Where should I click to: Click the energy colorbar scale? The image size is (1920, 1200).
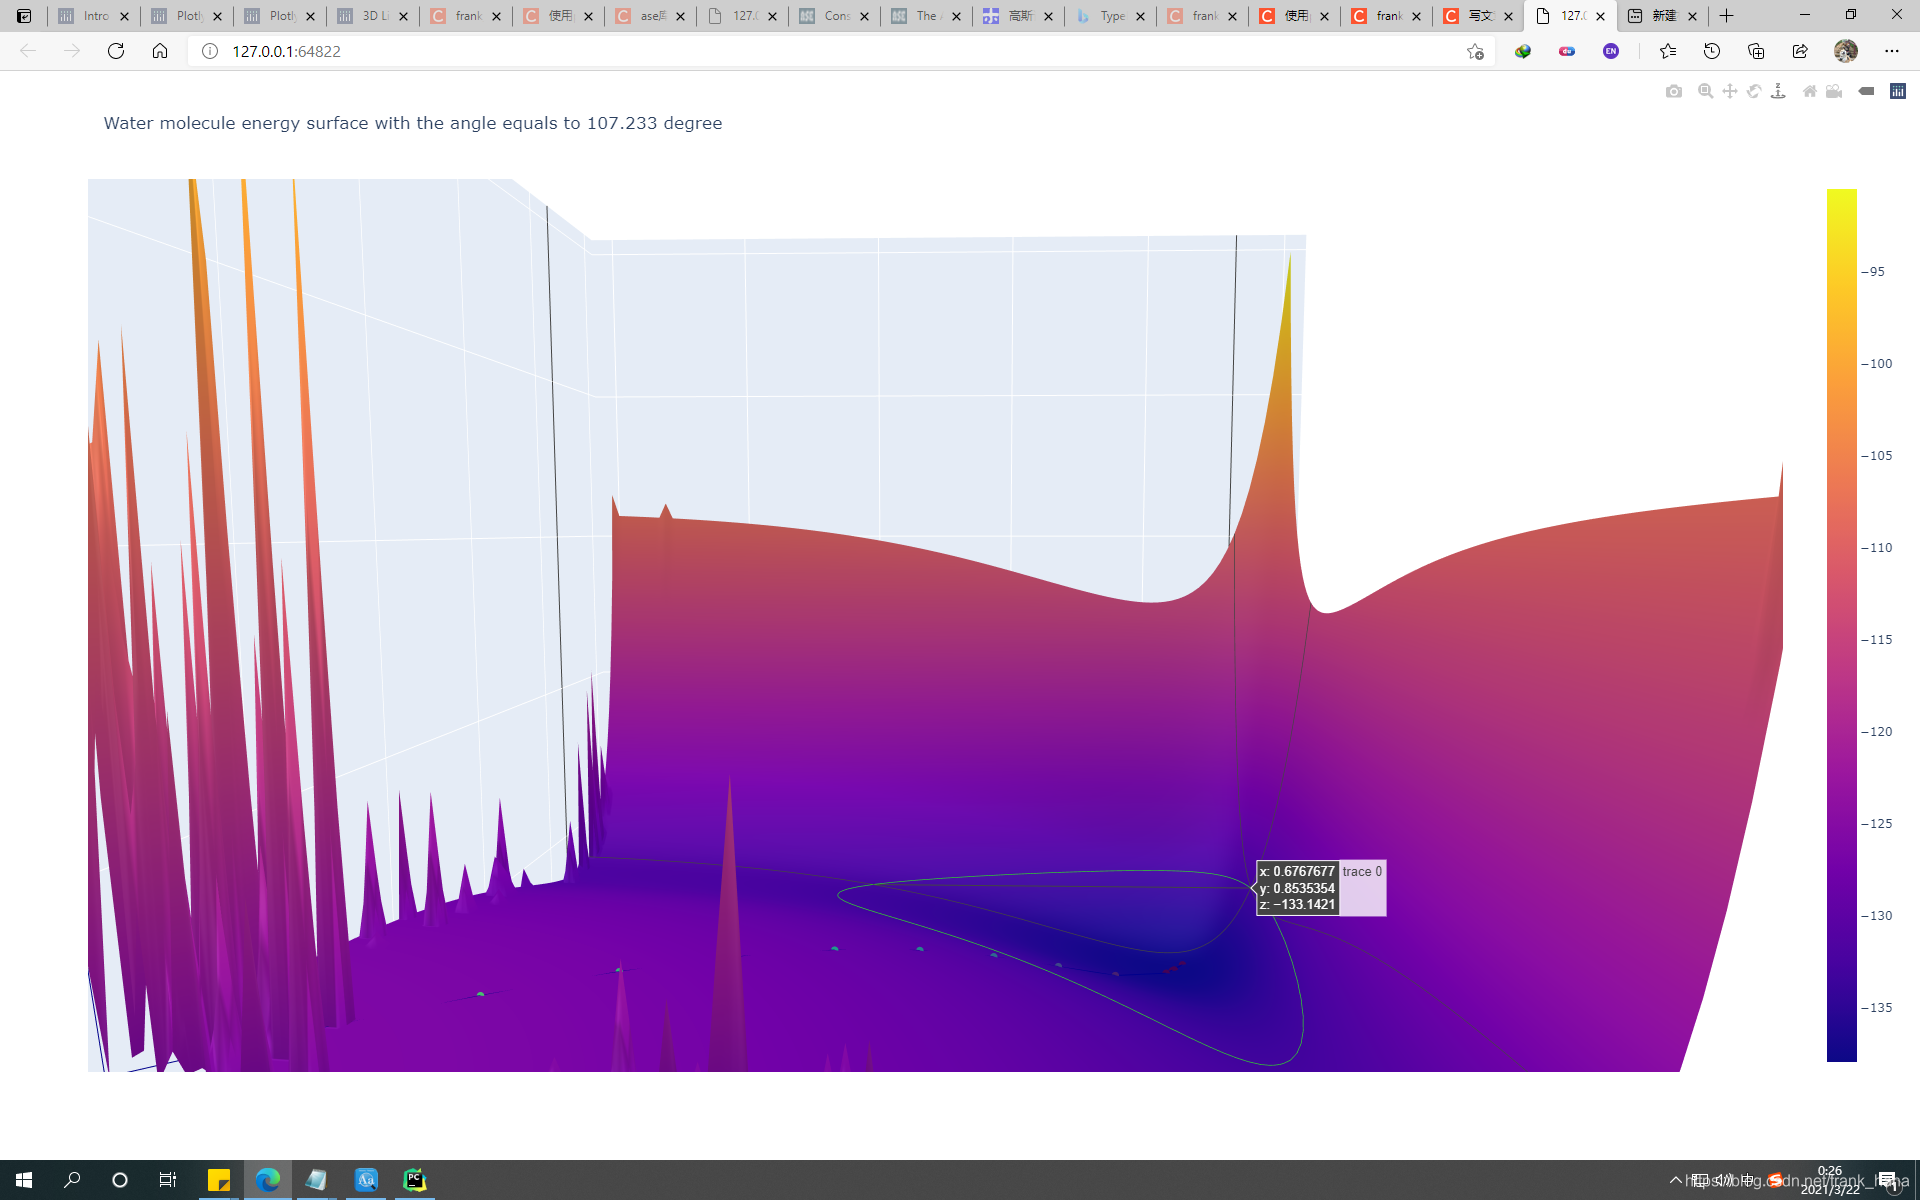[1841, 624]
